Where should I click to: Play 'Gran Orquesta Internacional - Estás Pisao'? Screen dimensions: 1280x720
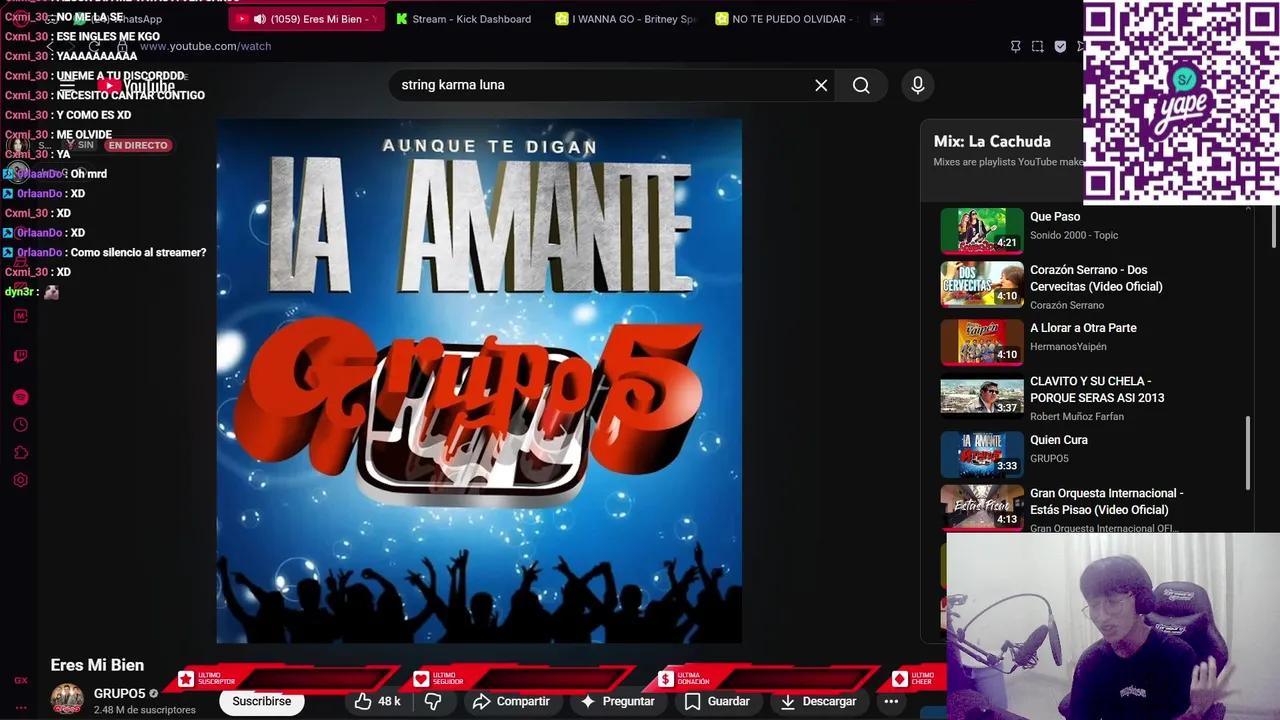tap(1106, 501)
